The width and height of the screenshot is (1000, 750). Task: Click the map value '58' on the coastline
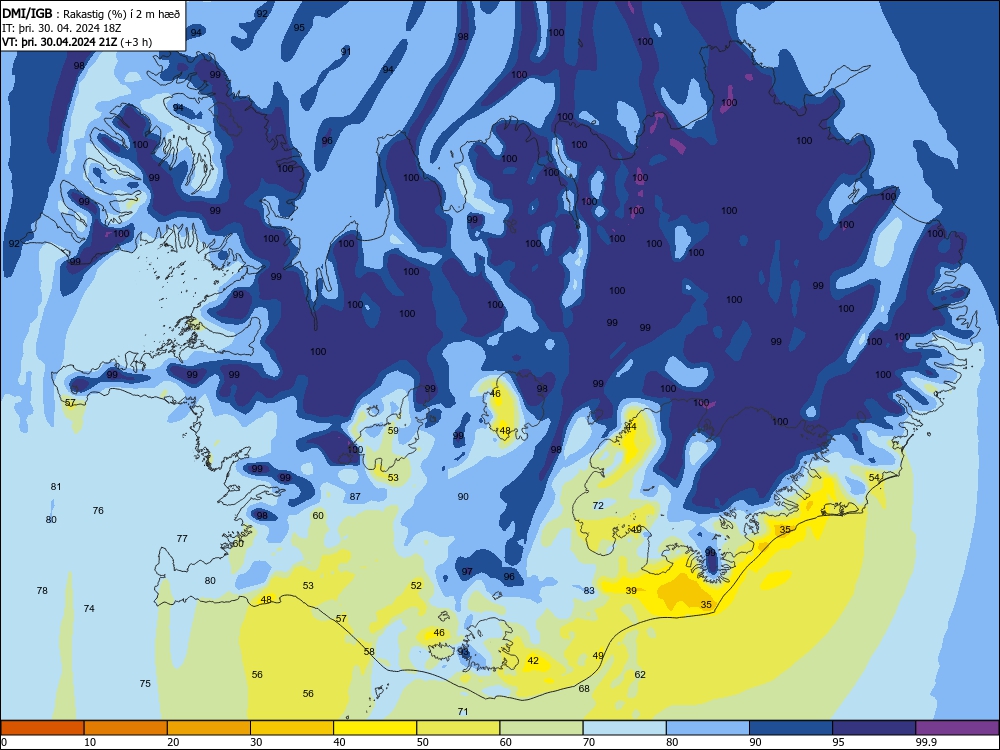[x=369, y=651]
